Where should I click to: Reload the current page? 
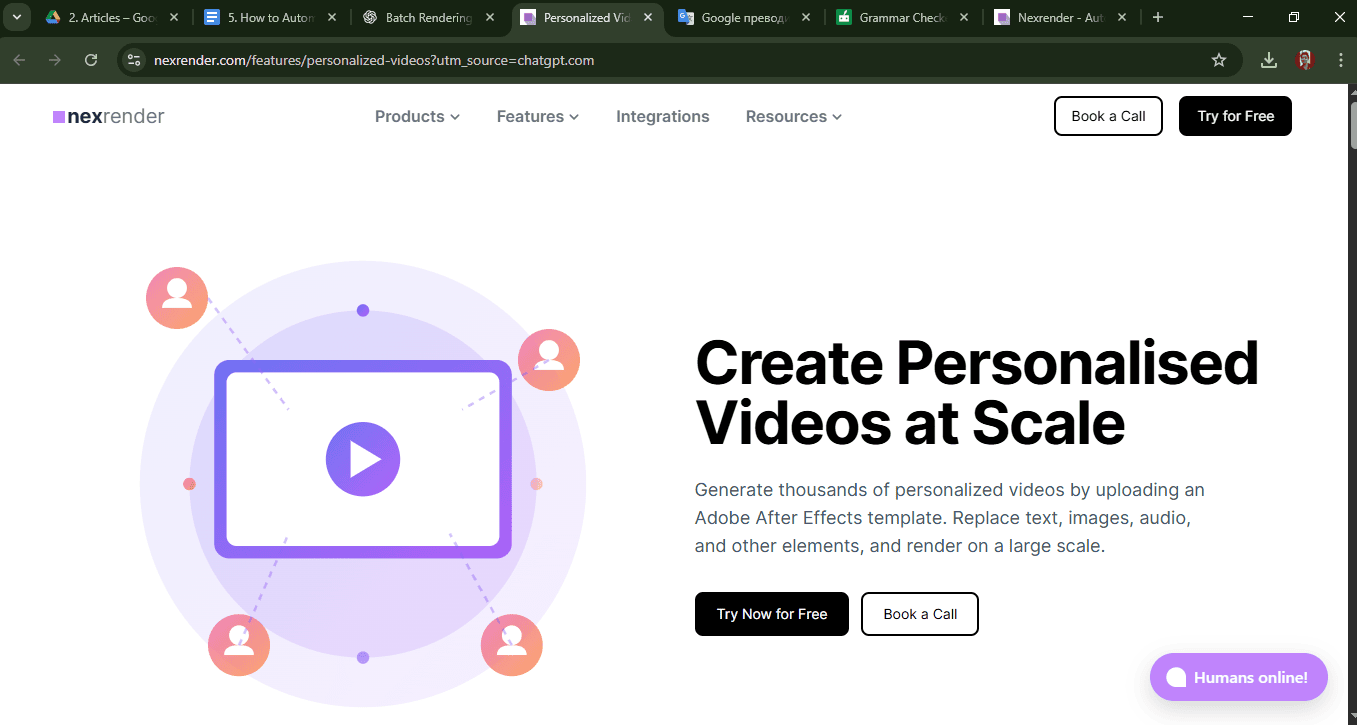click(91, 60)
